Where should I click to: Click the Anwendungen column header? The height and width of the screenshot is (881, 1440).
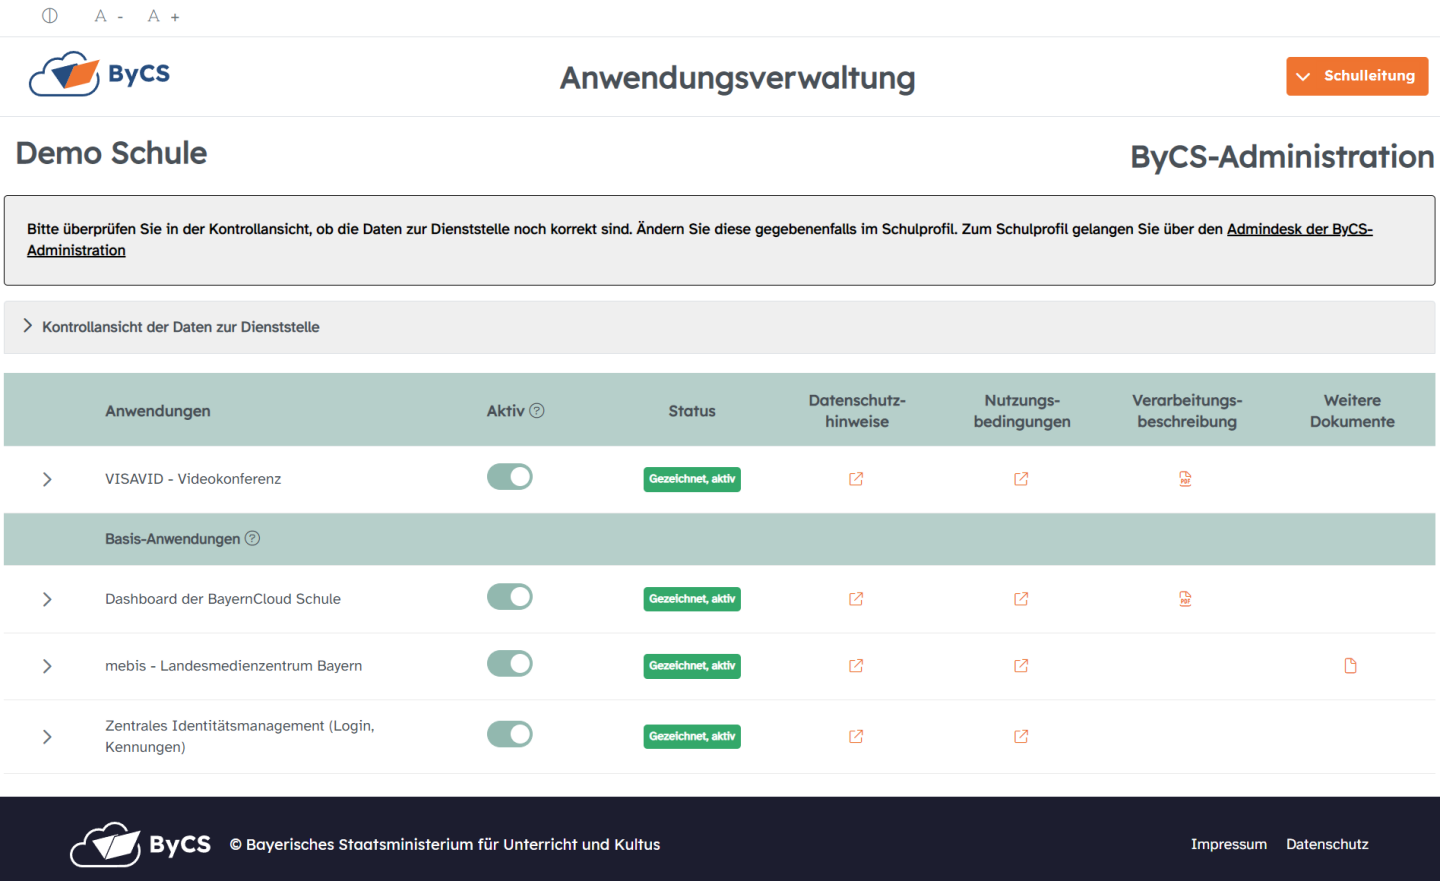click(158, 411)
